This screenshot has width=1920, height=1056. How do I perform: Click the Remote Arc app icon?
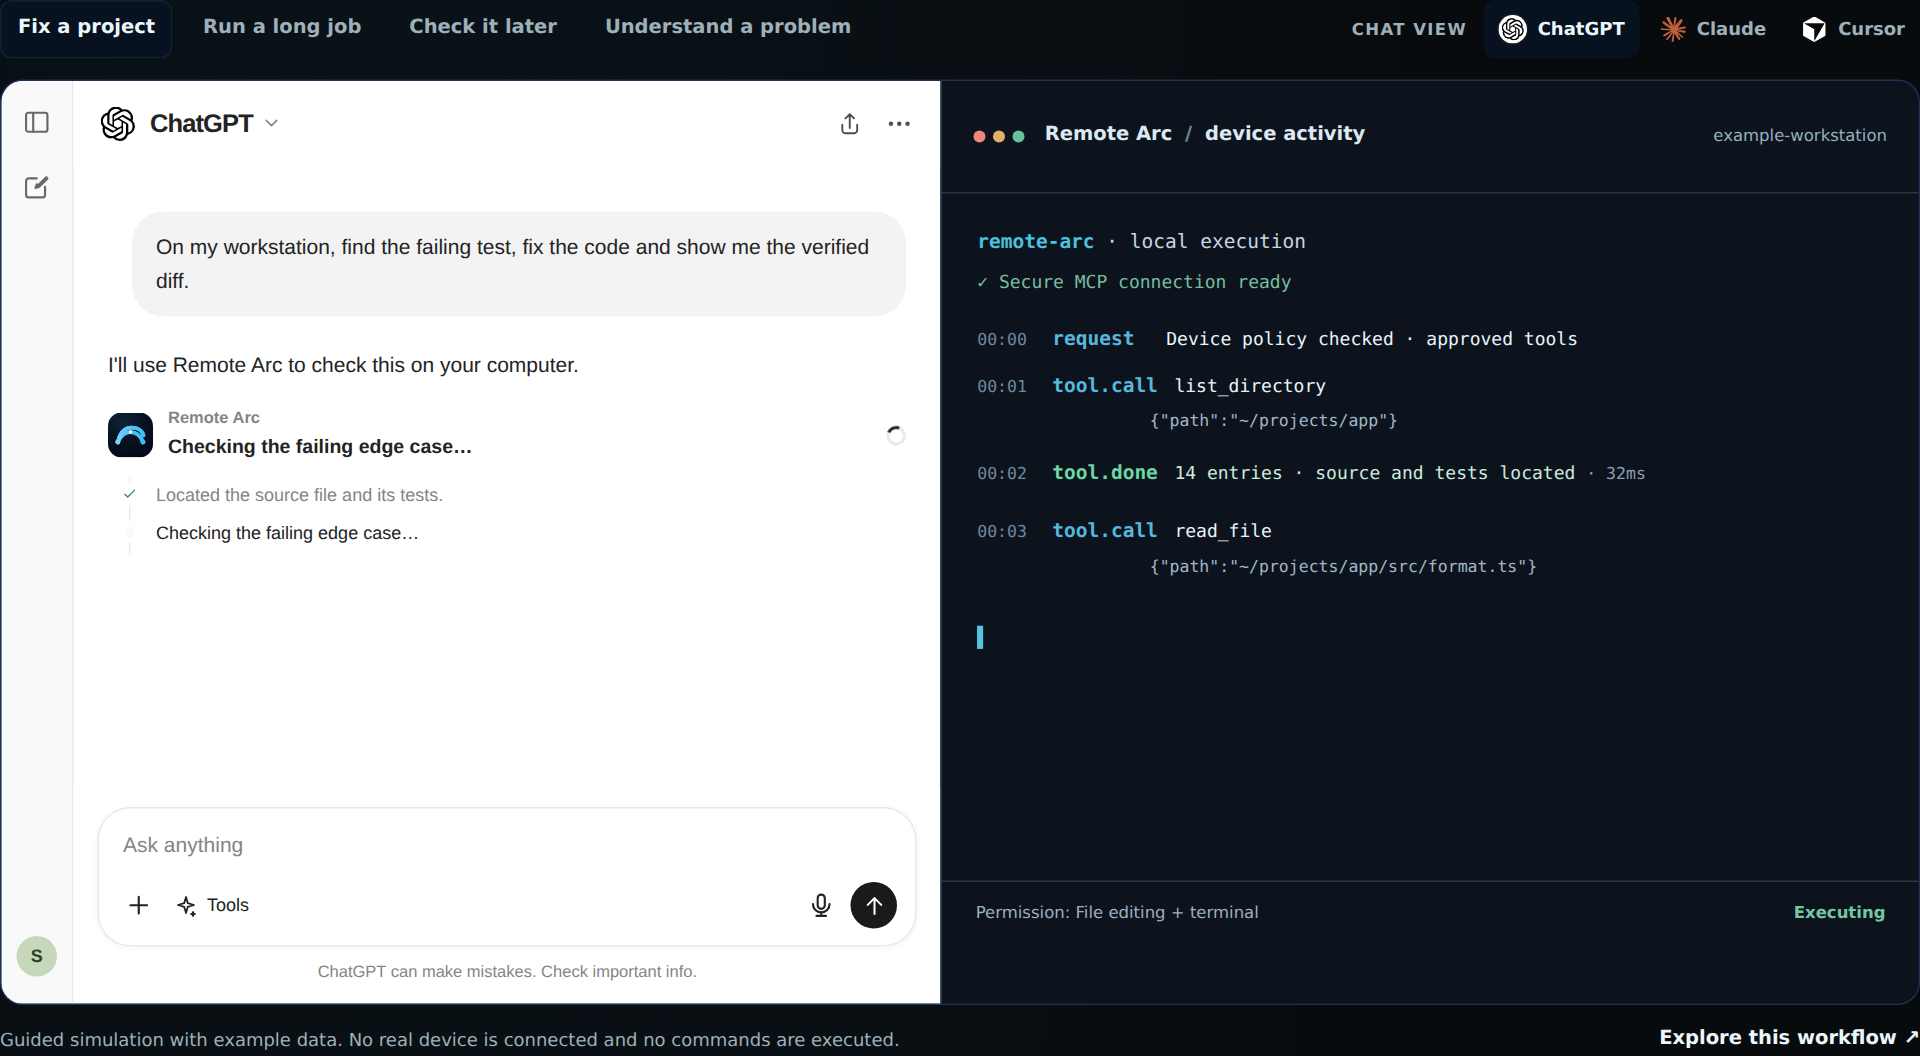130,435
